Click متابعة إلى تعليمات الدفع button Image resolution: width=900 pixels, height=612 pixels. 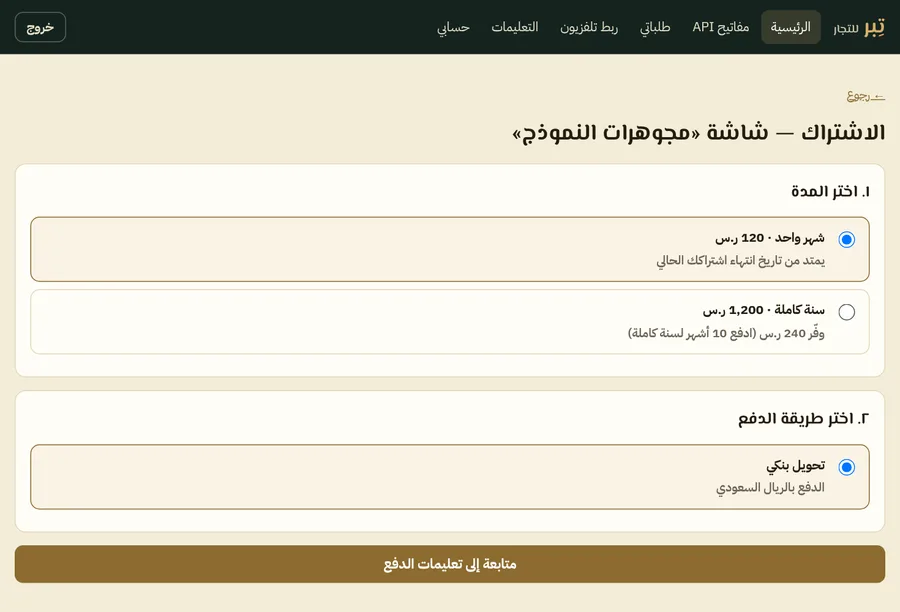(450, 564)
